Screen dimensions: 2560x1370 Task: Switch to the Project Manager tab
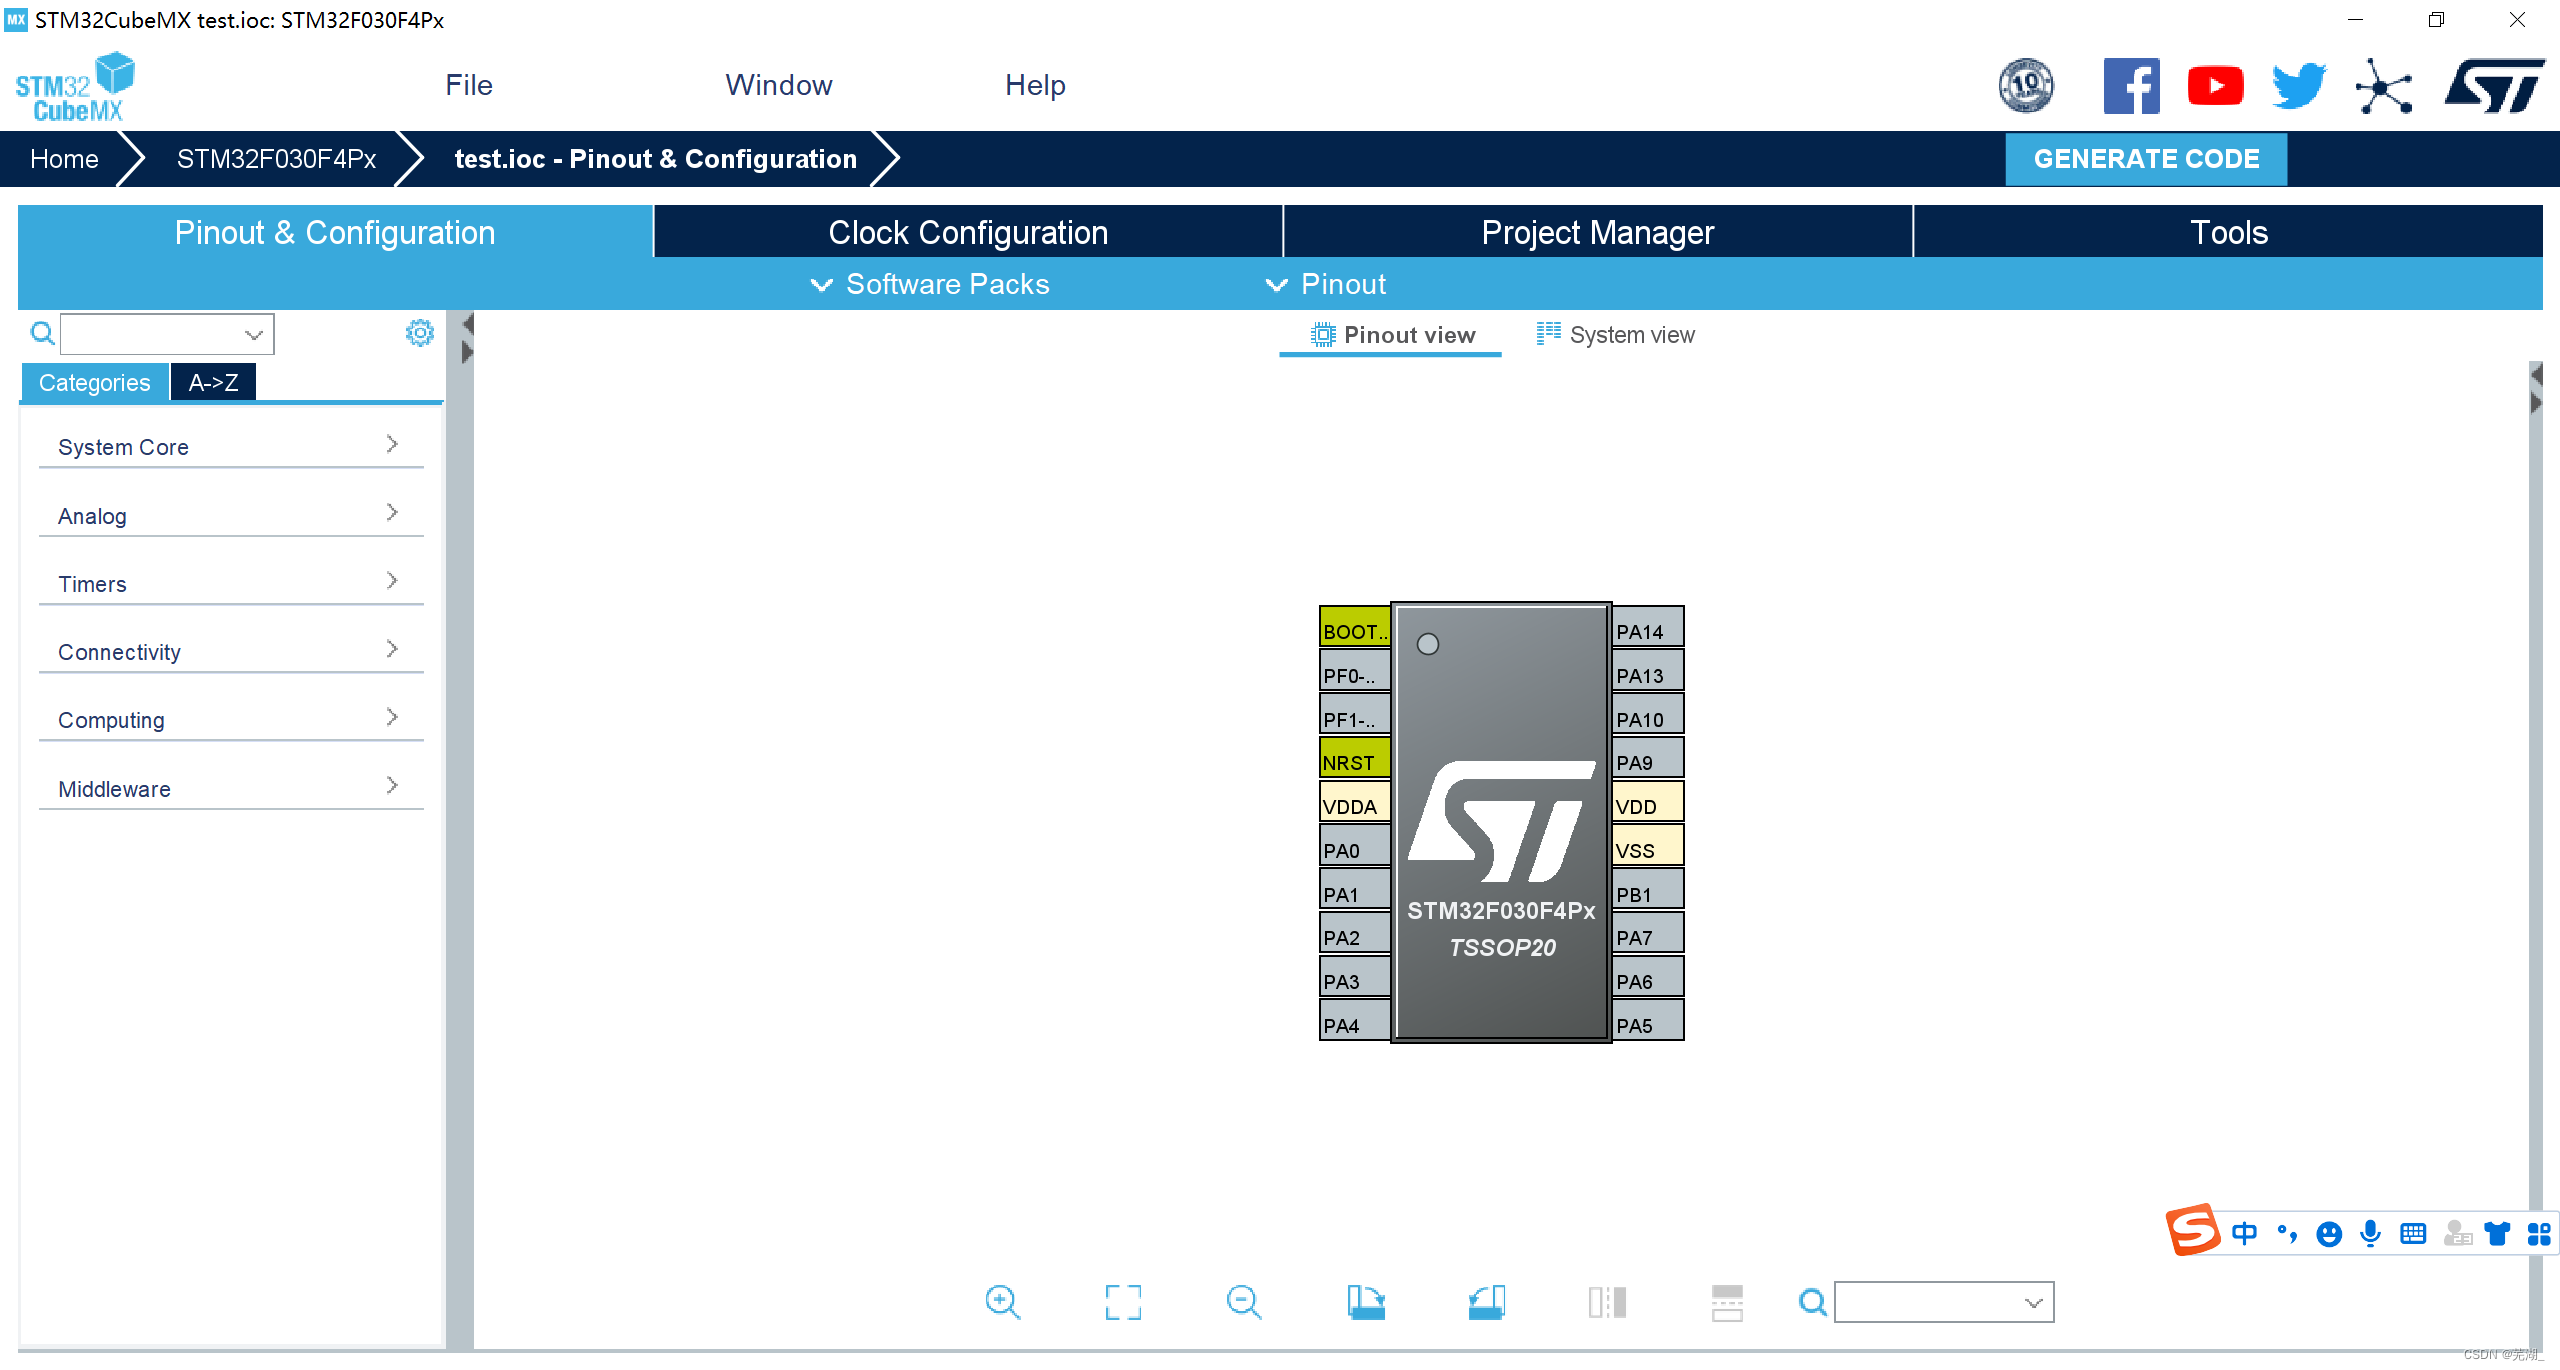click(1598, 232)
